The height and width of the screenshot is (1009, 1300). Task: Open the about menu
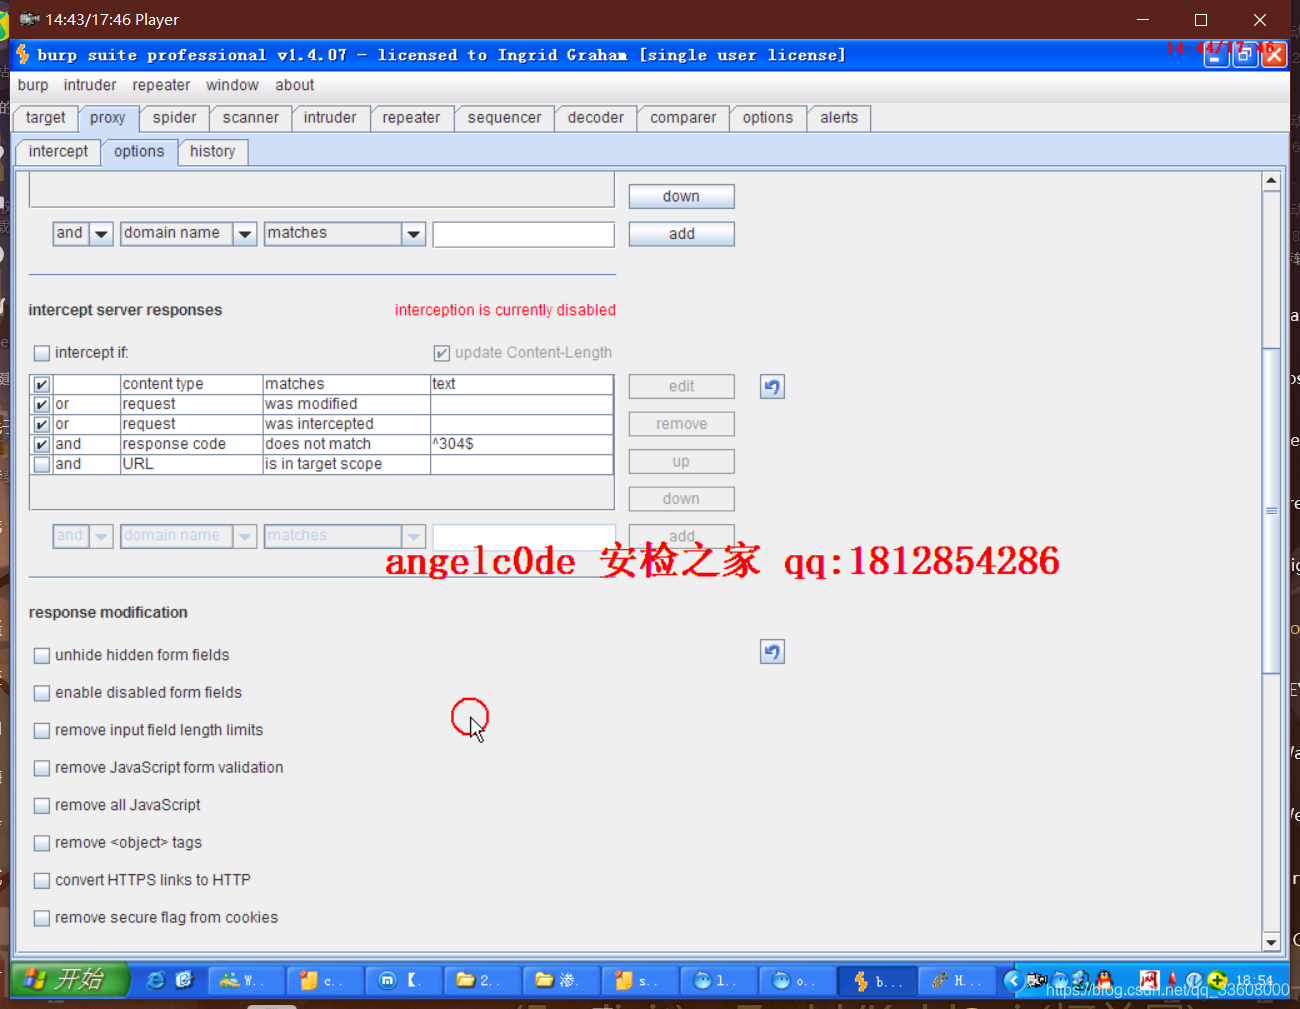pyautogui.click(x=295, y=85)
